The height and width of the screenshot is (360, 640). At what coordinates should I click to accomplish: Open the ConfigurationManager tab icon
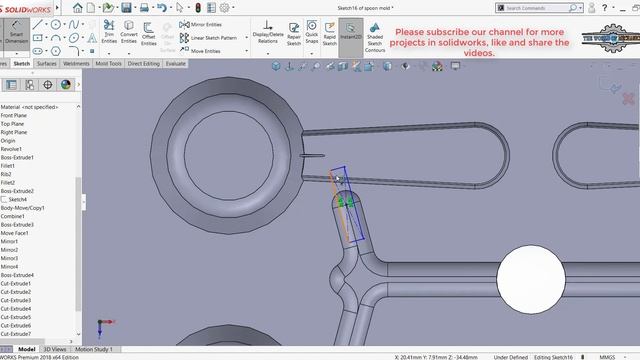click(x=30, y=85)
